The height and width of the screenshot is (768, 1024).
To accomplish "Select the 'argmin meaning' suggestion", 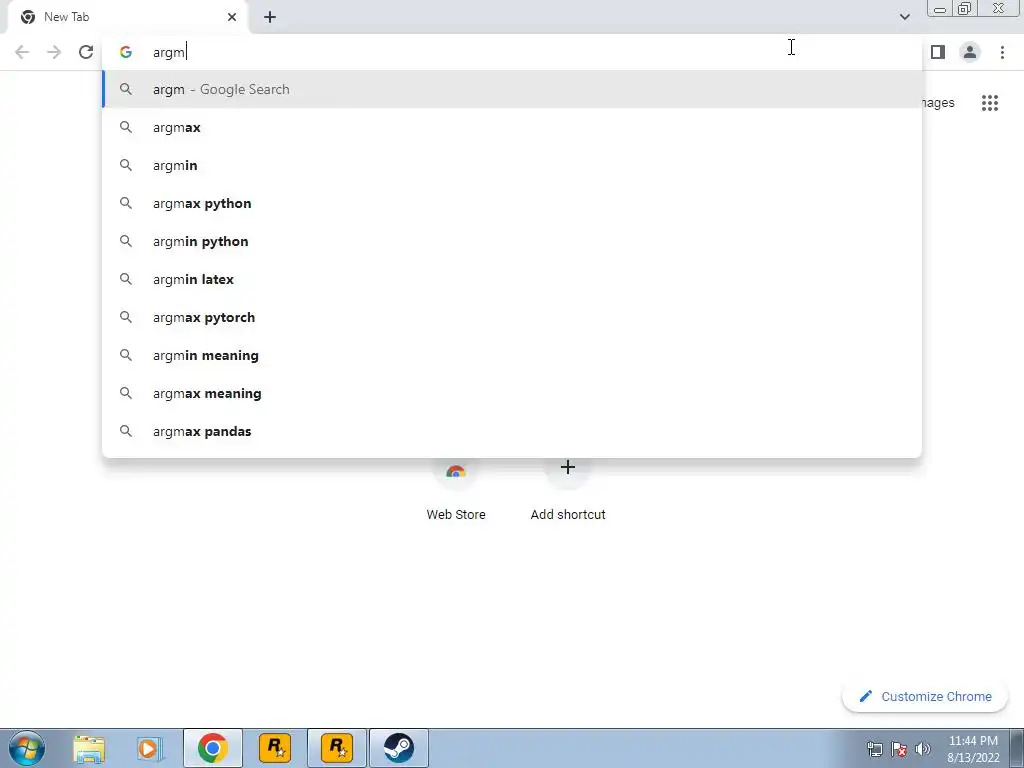I will (512, 355).
